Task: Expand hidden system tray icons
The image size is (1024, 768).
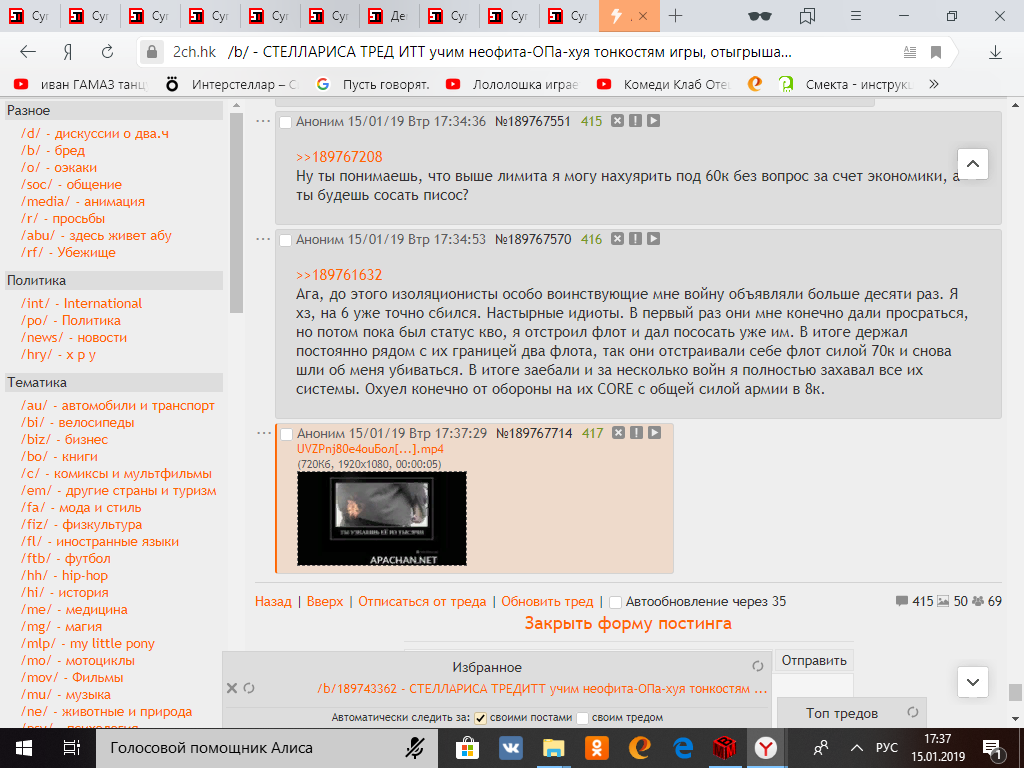Action: (857, 748)
